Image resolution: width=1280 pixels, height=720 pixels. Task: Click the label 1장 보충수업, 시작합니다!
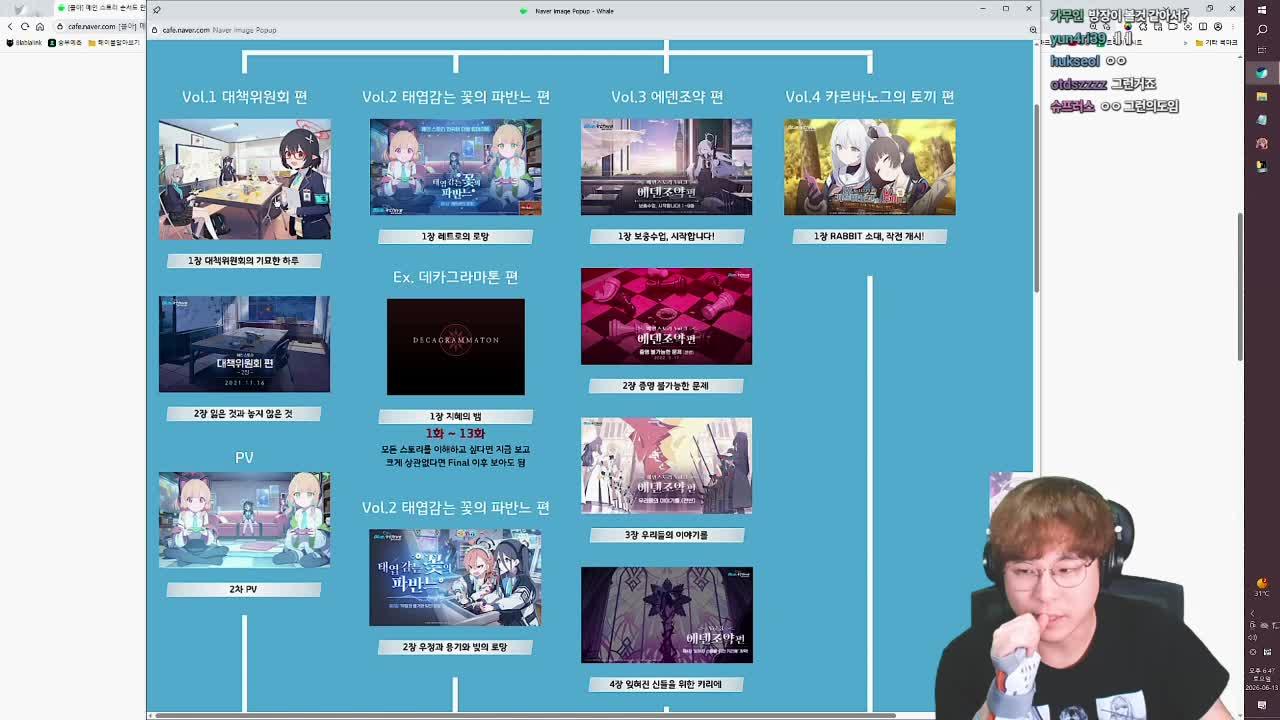click(x=666, y=236)
